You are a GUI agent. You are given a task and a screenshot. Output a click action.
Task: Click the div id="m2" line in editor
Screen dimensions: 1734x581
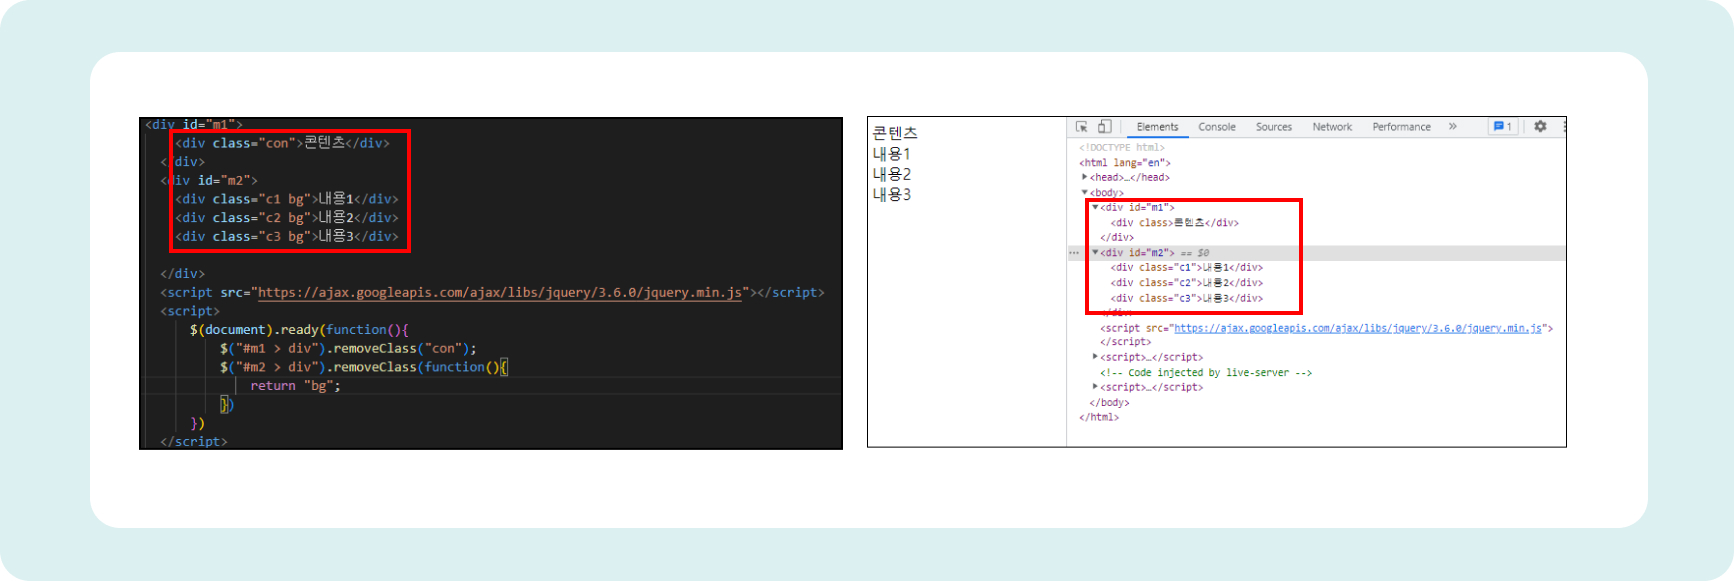pyautogui.click(x=209, y=180)
